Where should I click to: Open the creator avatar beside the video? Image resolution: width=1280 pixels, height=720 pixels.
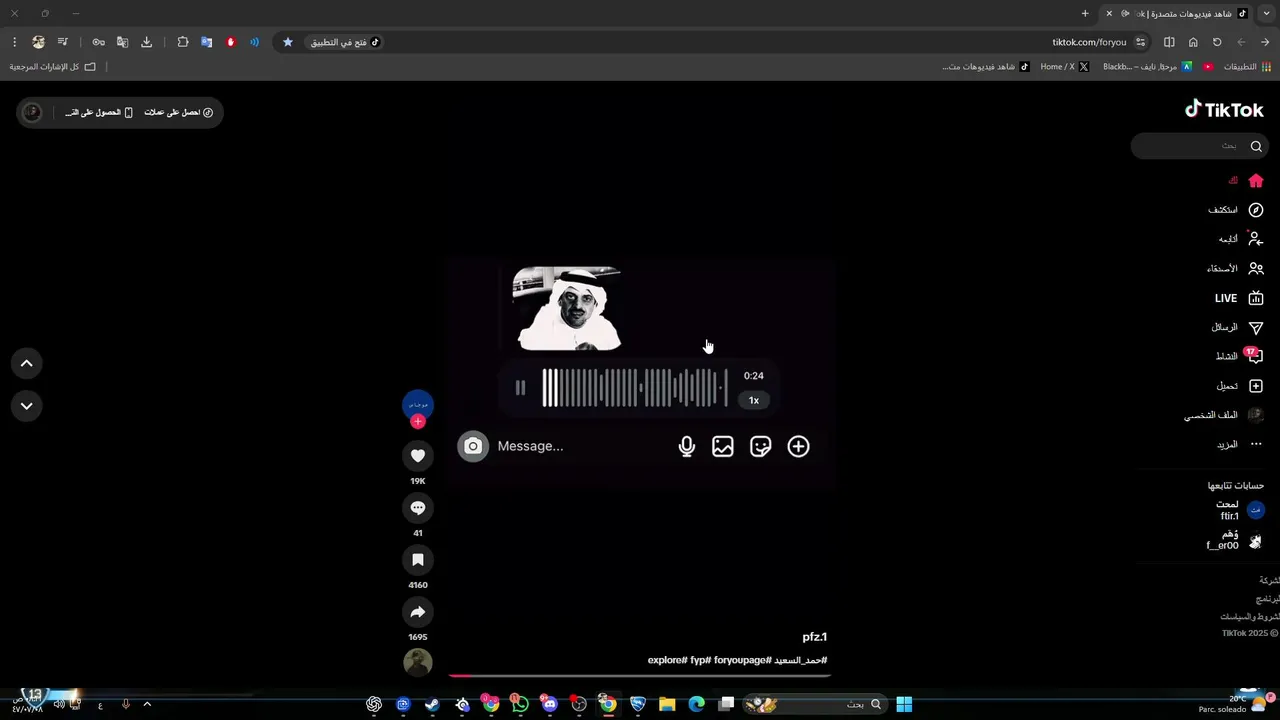(418, 404)
